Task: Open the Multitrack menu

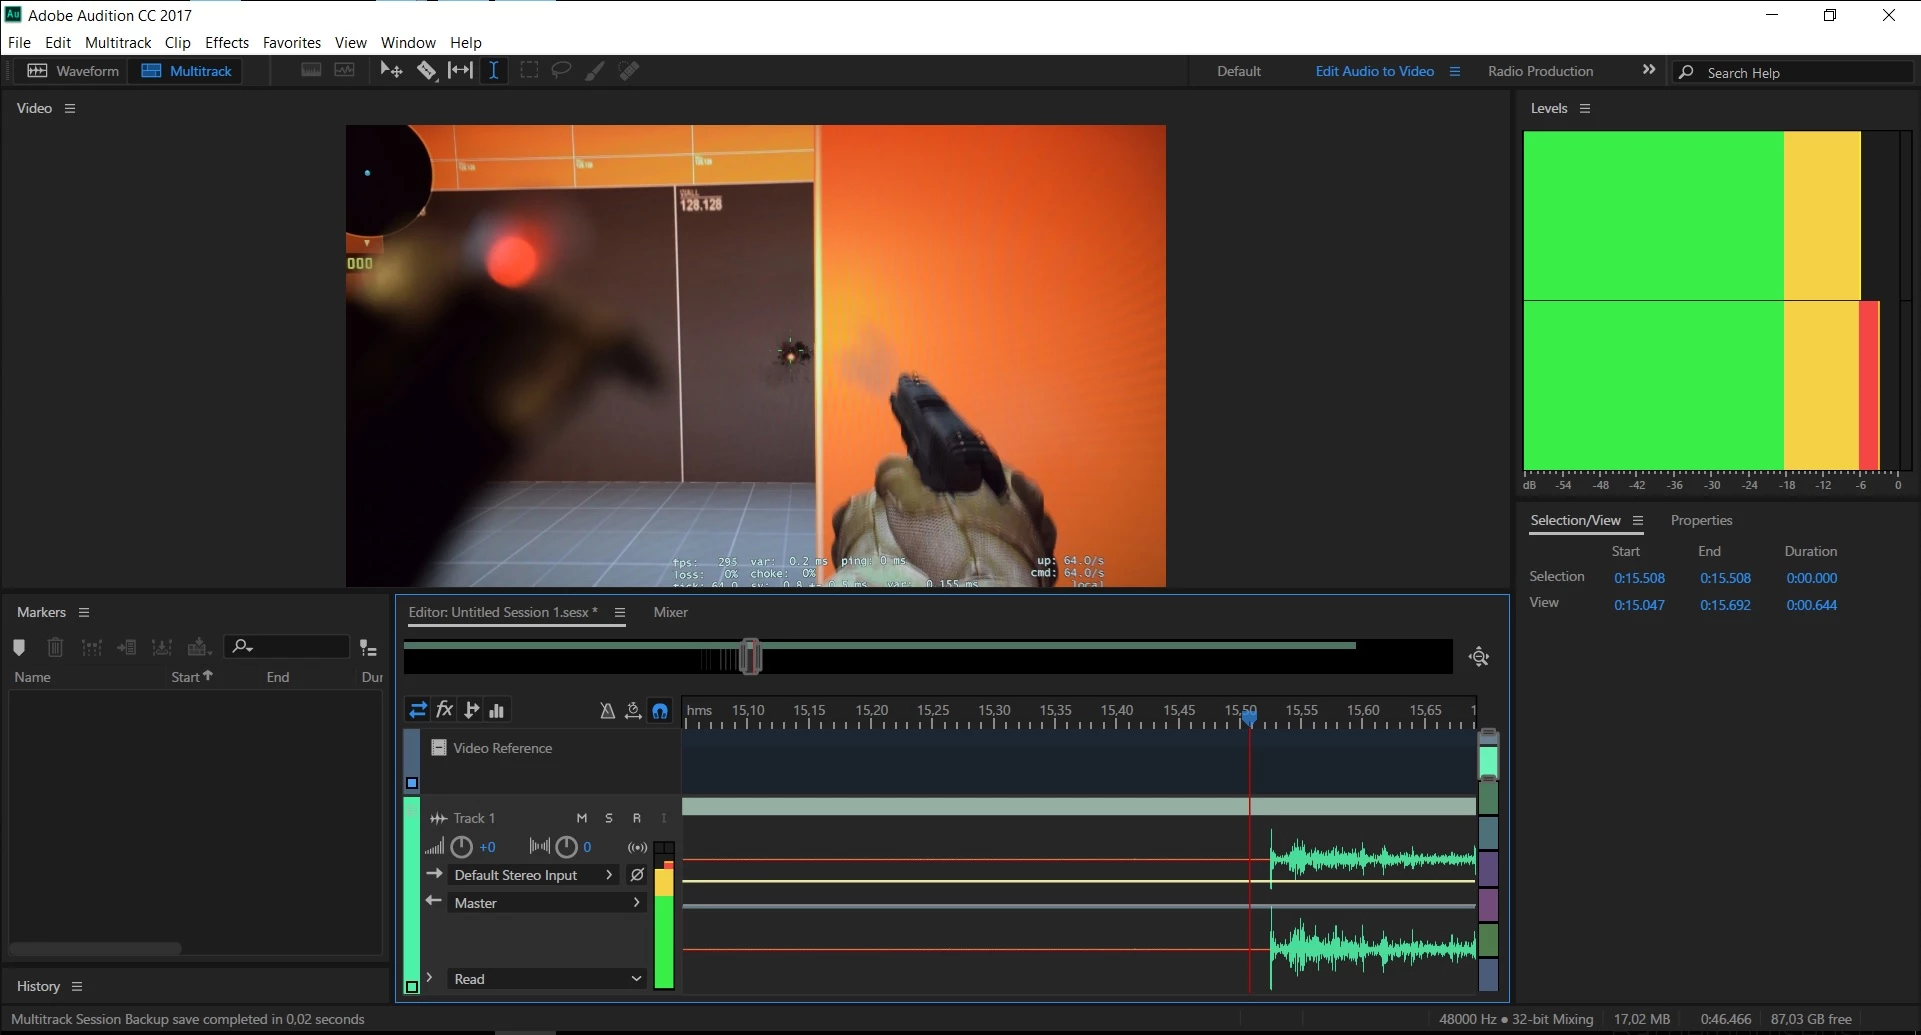Action: coord(118,42)
